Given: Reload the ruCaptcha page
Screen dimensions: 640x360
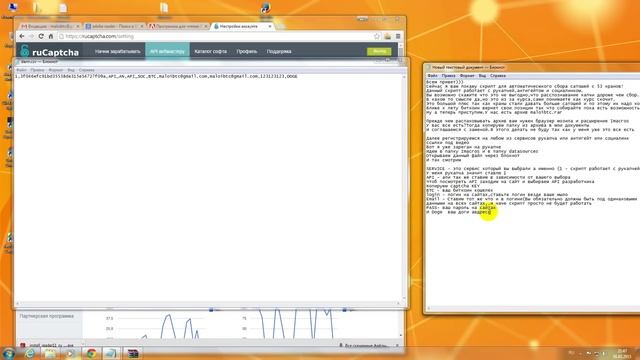Looking at the screenshot, I should point(41,36).
